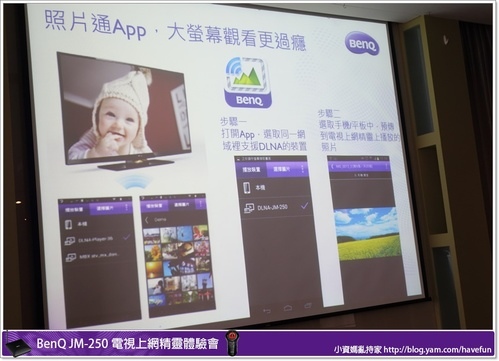Tap the field-and-sky landscape photo
The image size is (499, 361).
click(367, 233)
